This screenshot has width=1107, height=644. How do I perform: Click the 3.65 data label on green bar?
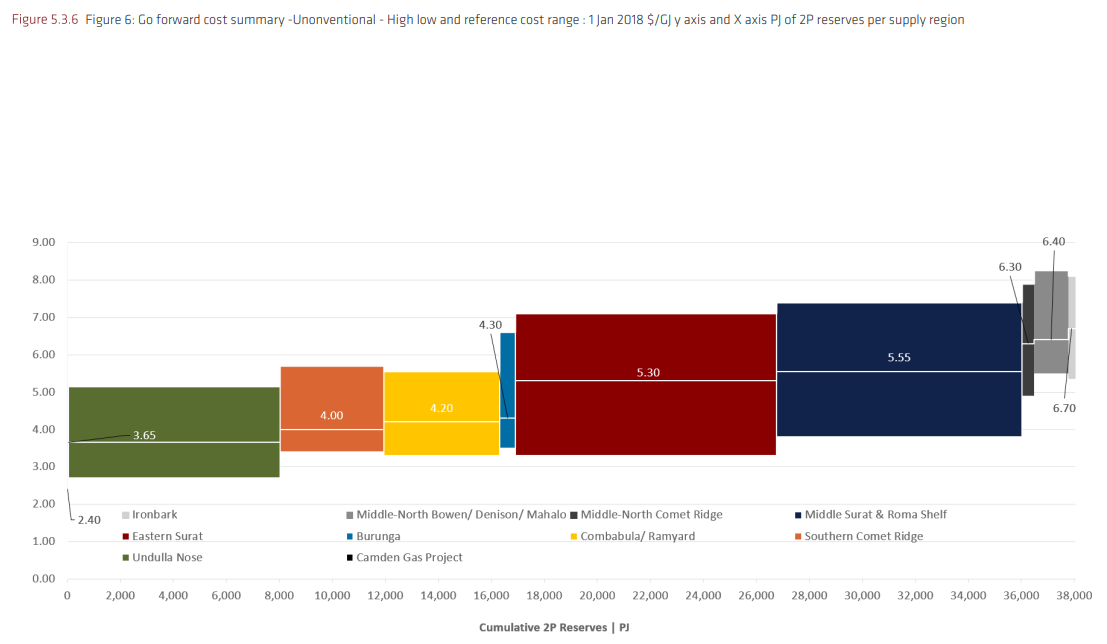pyautogui.click(x=144, y=435)
